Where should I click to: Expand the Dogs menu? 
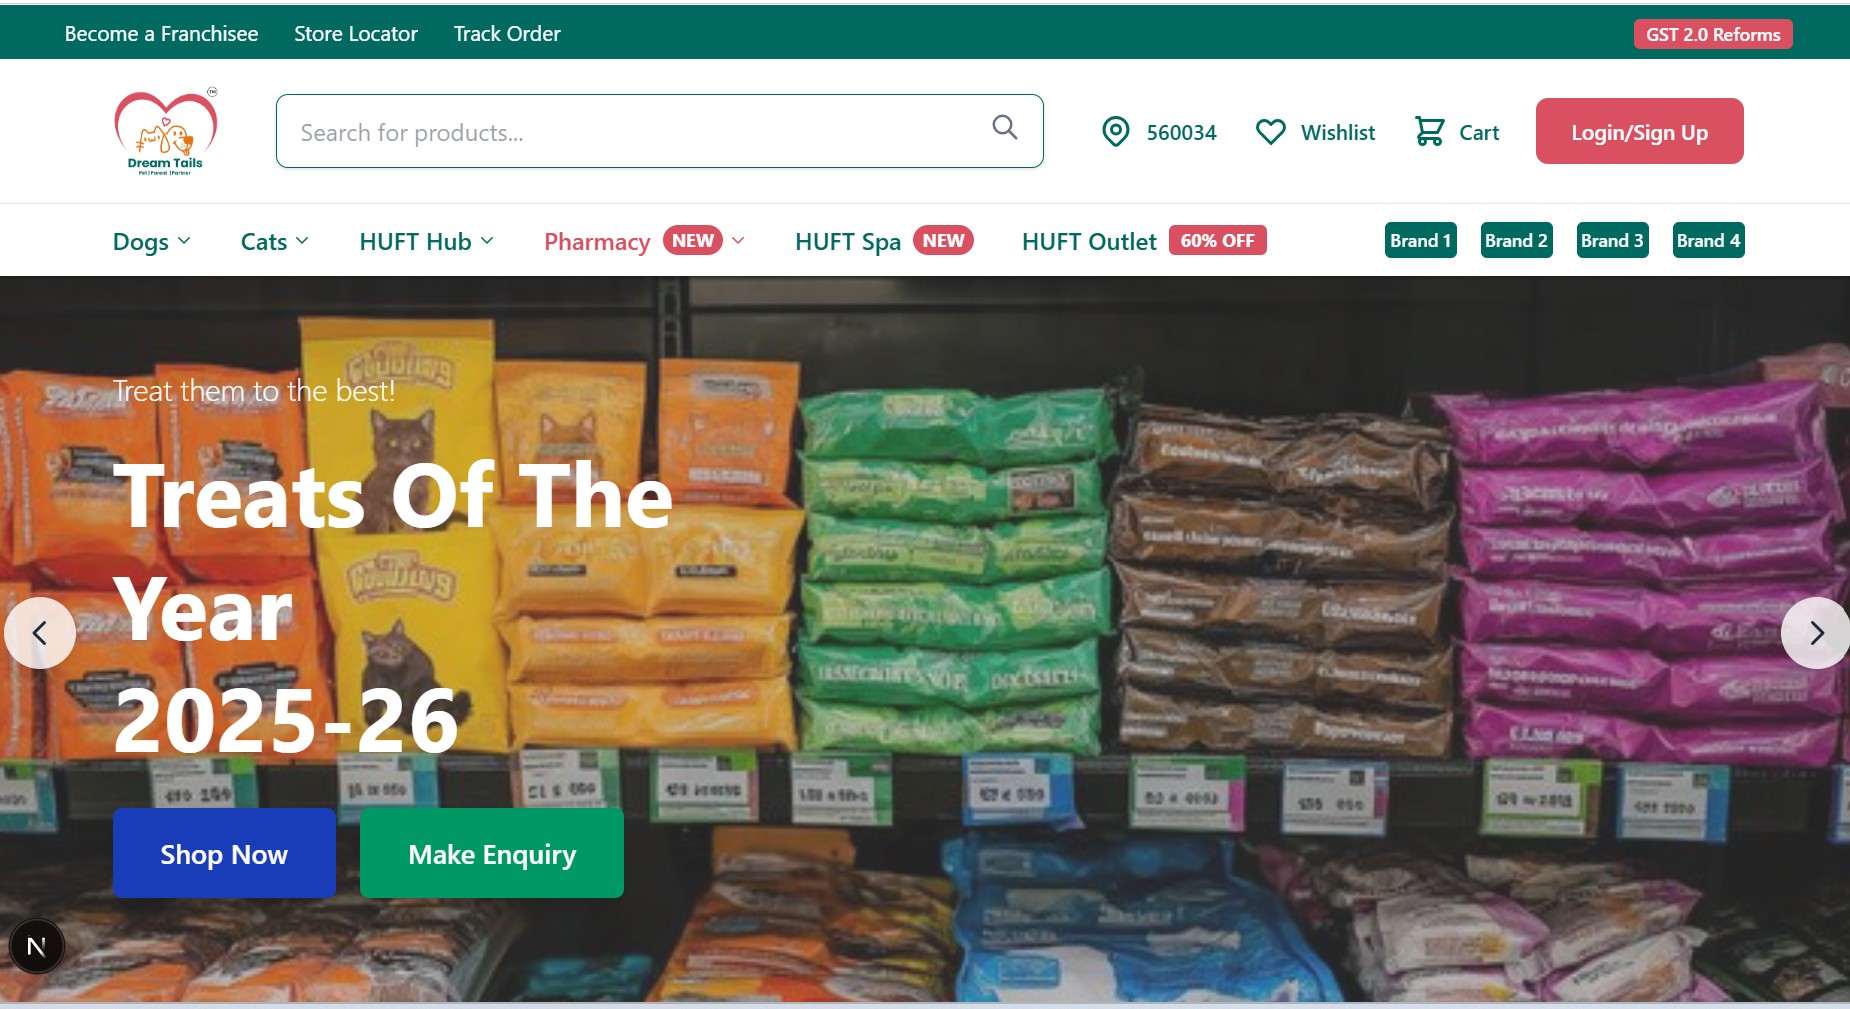152,242
